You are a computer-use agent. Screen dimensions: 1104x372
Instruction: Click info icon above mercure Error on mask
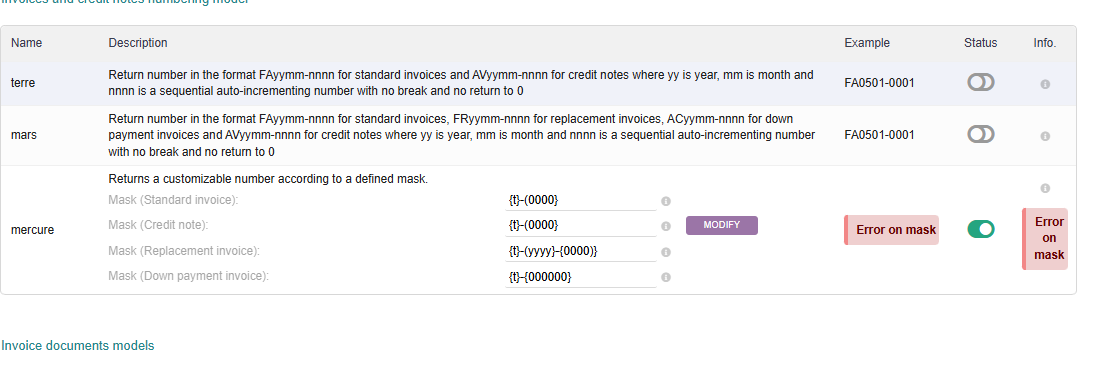coord(1045,188)
